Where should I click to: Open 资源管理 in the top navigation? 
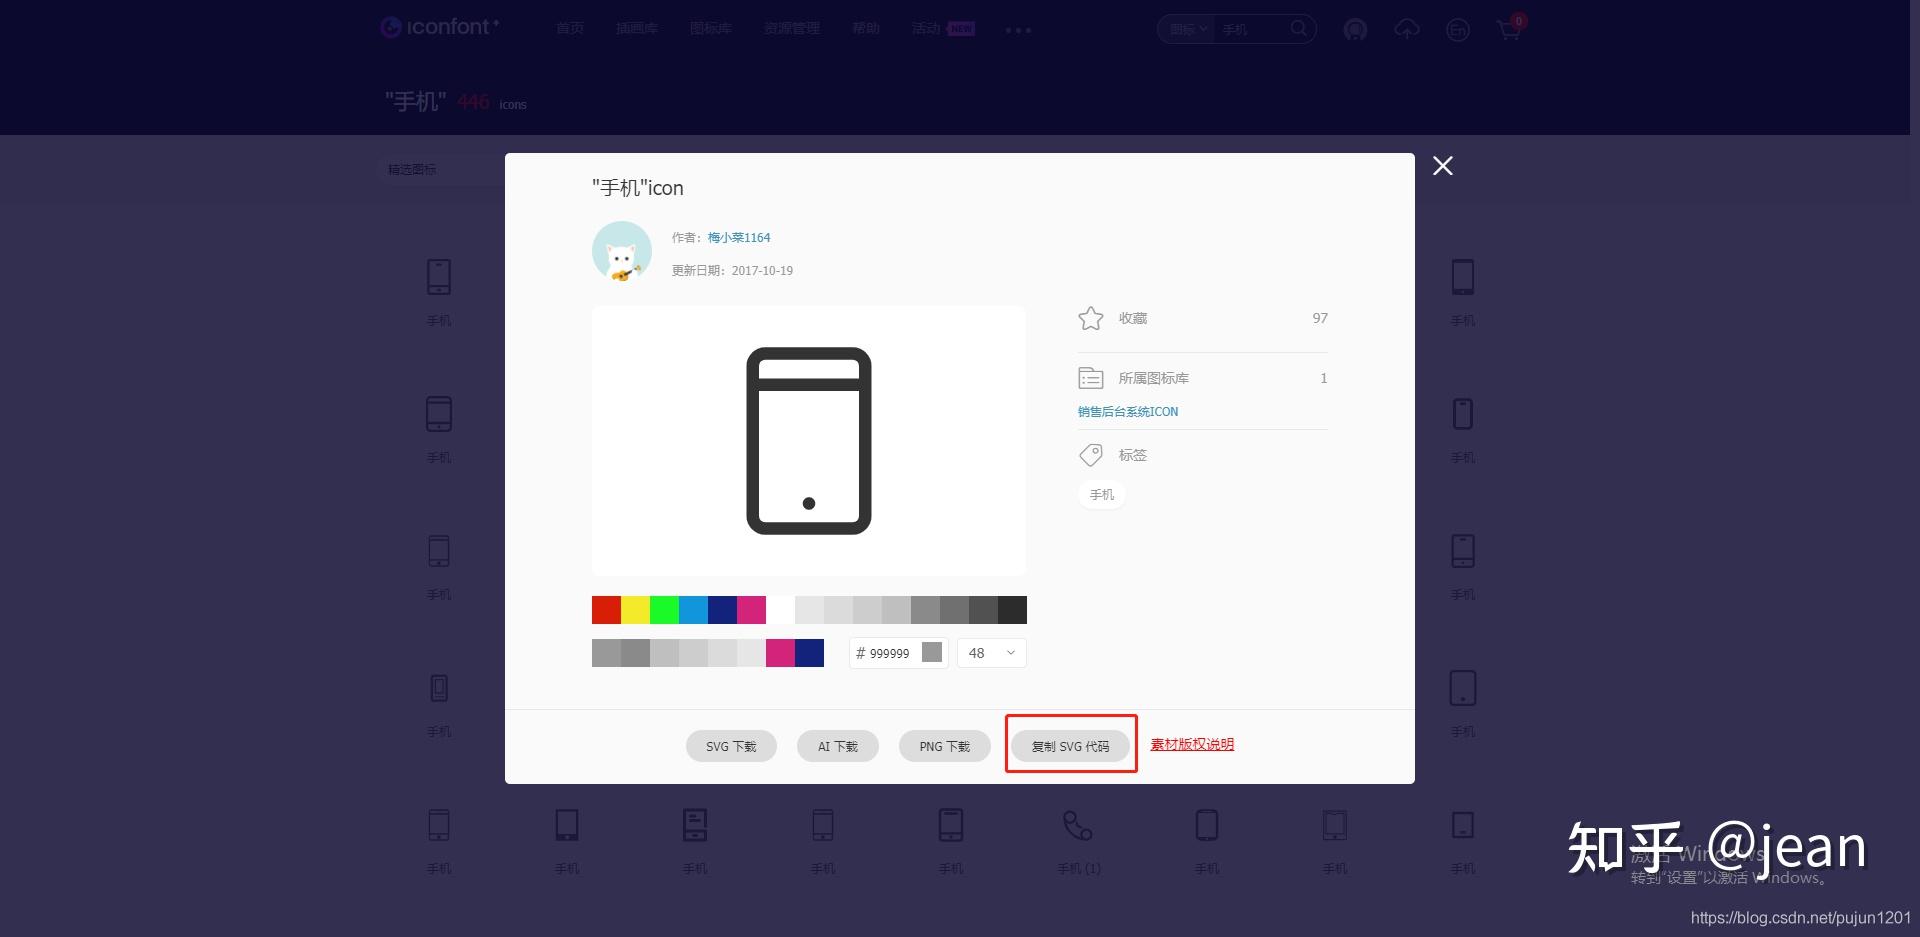792,28
